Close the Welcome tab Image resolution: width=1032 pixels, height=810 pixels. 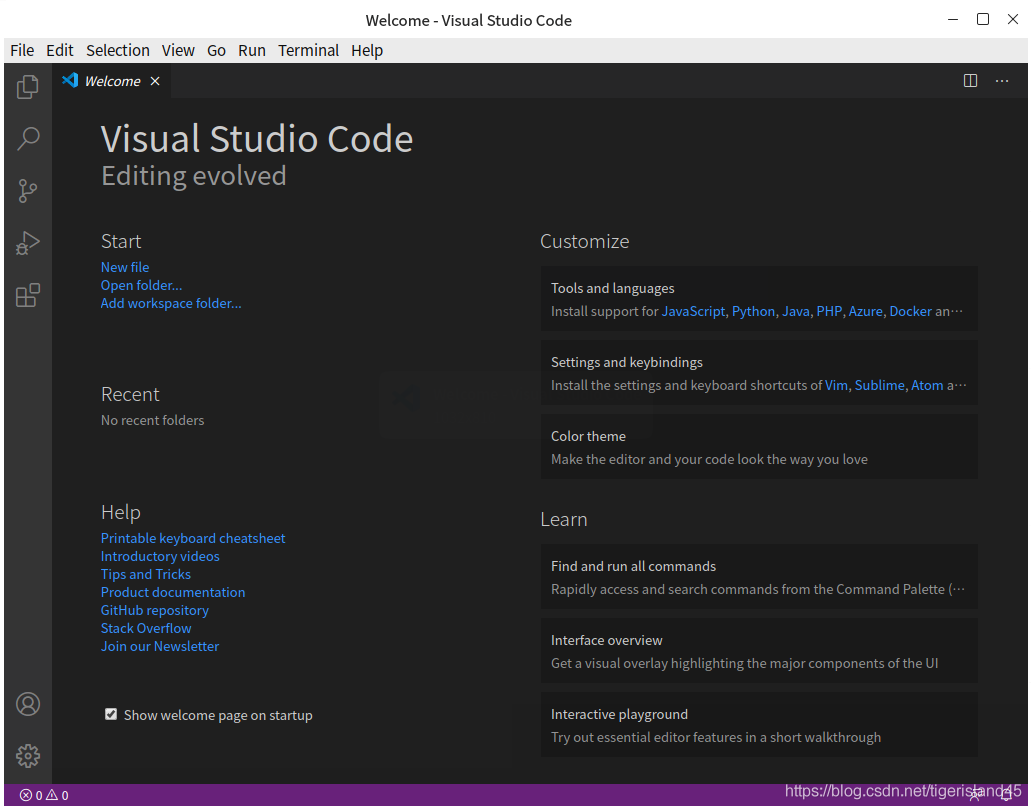point(155,81)
